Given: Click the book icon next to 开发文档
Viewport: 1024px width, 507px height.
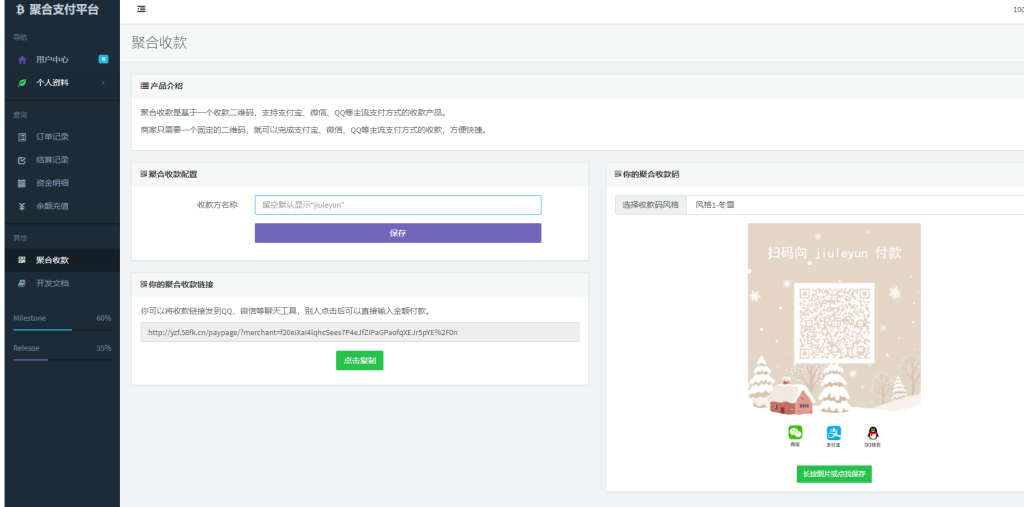Looking at the screenshot, I should pos(22,284).
